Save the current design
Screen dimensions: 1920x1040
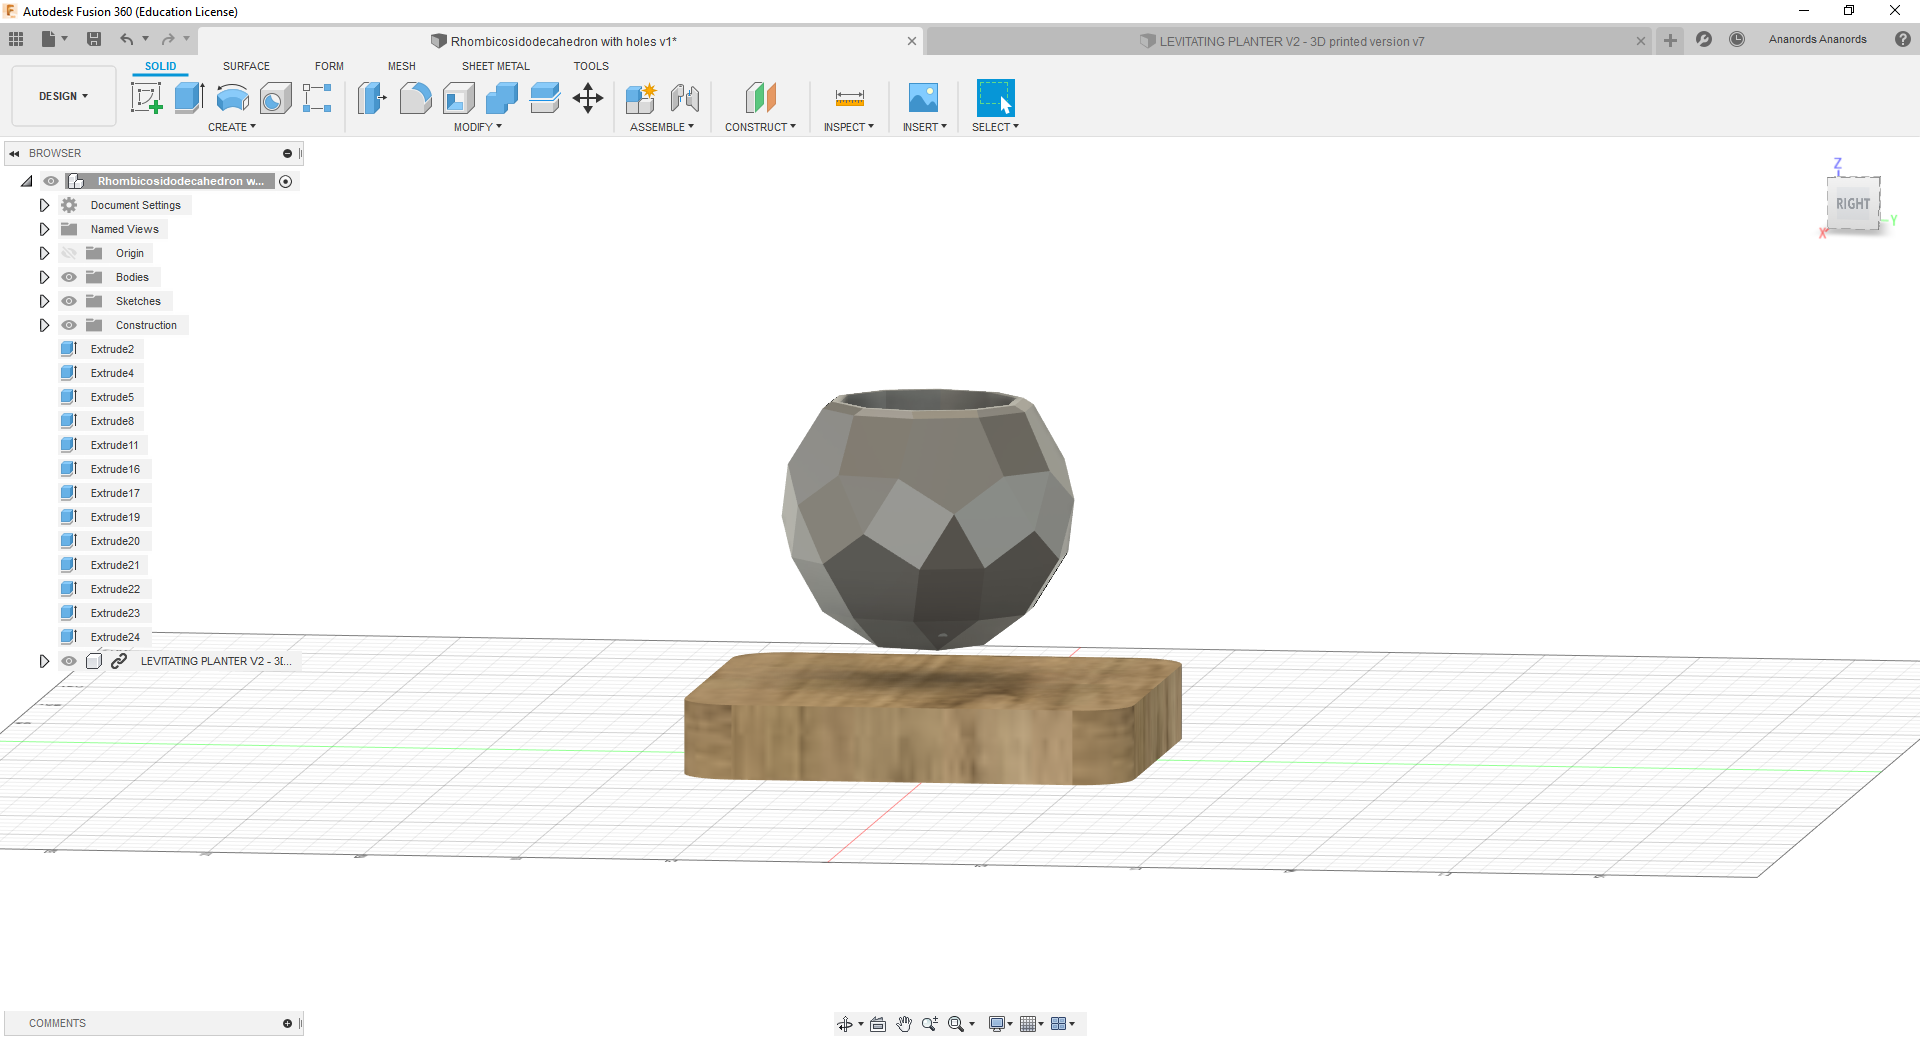[95, 38]
